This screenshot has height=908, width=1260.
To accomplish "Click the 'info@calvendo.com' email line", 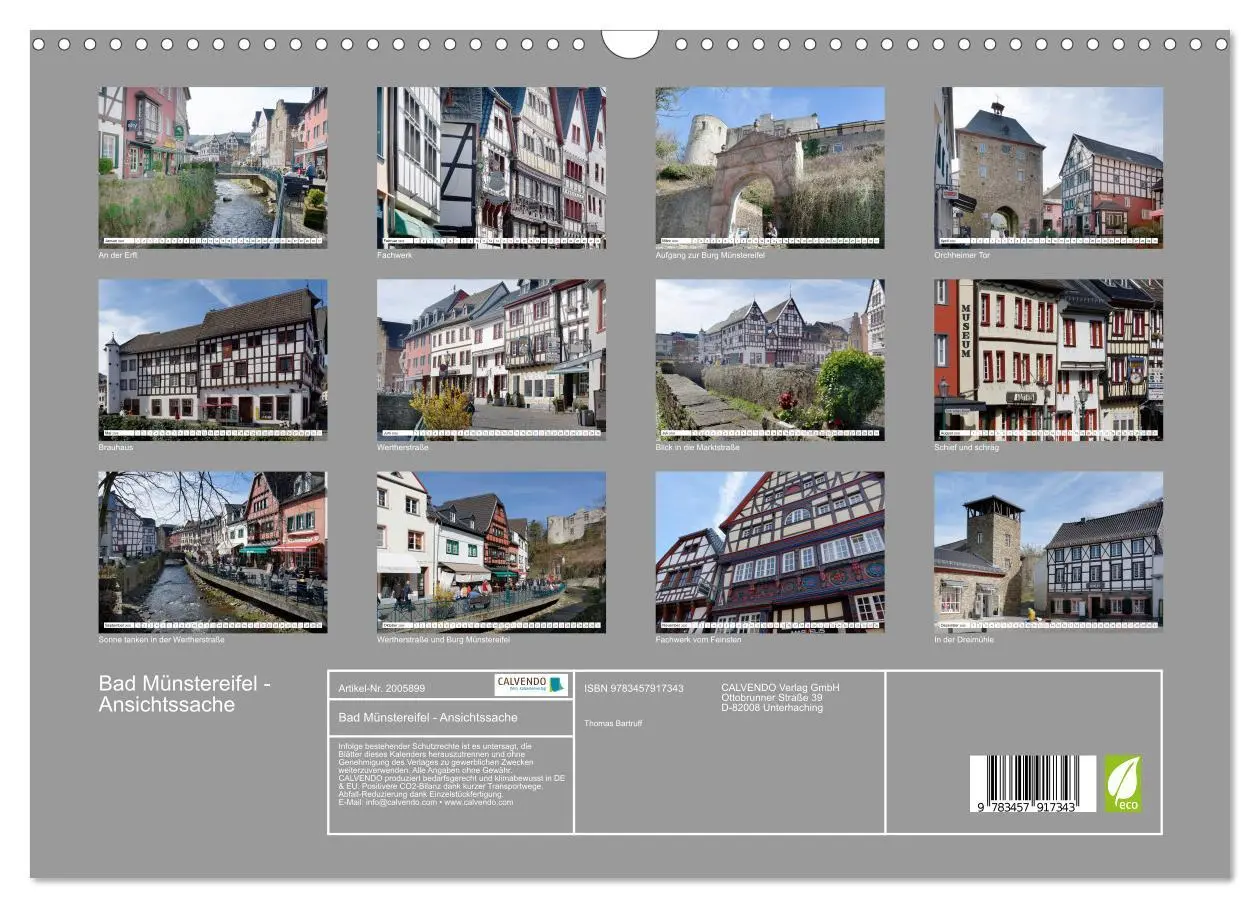I will (426, 802).
